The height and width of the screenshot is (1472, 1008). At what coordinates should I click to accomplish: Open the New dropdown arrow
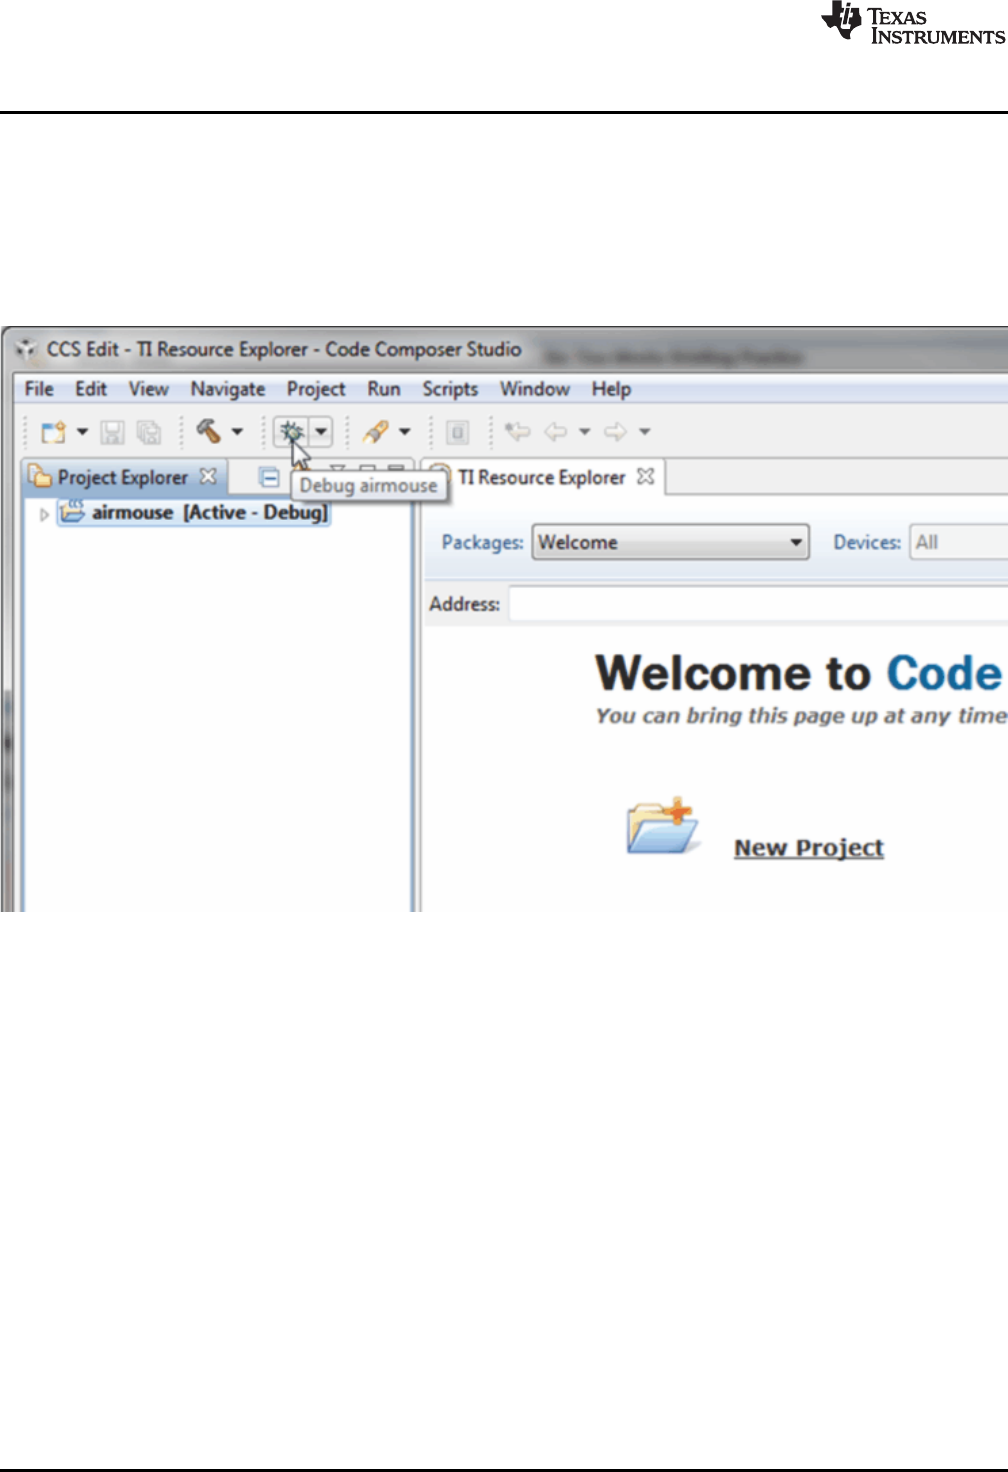tap(83, 432)
